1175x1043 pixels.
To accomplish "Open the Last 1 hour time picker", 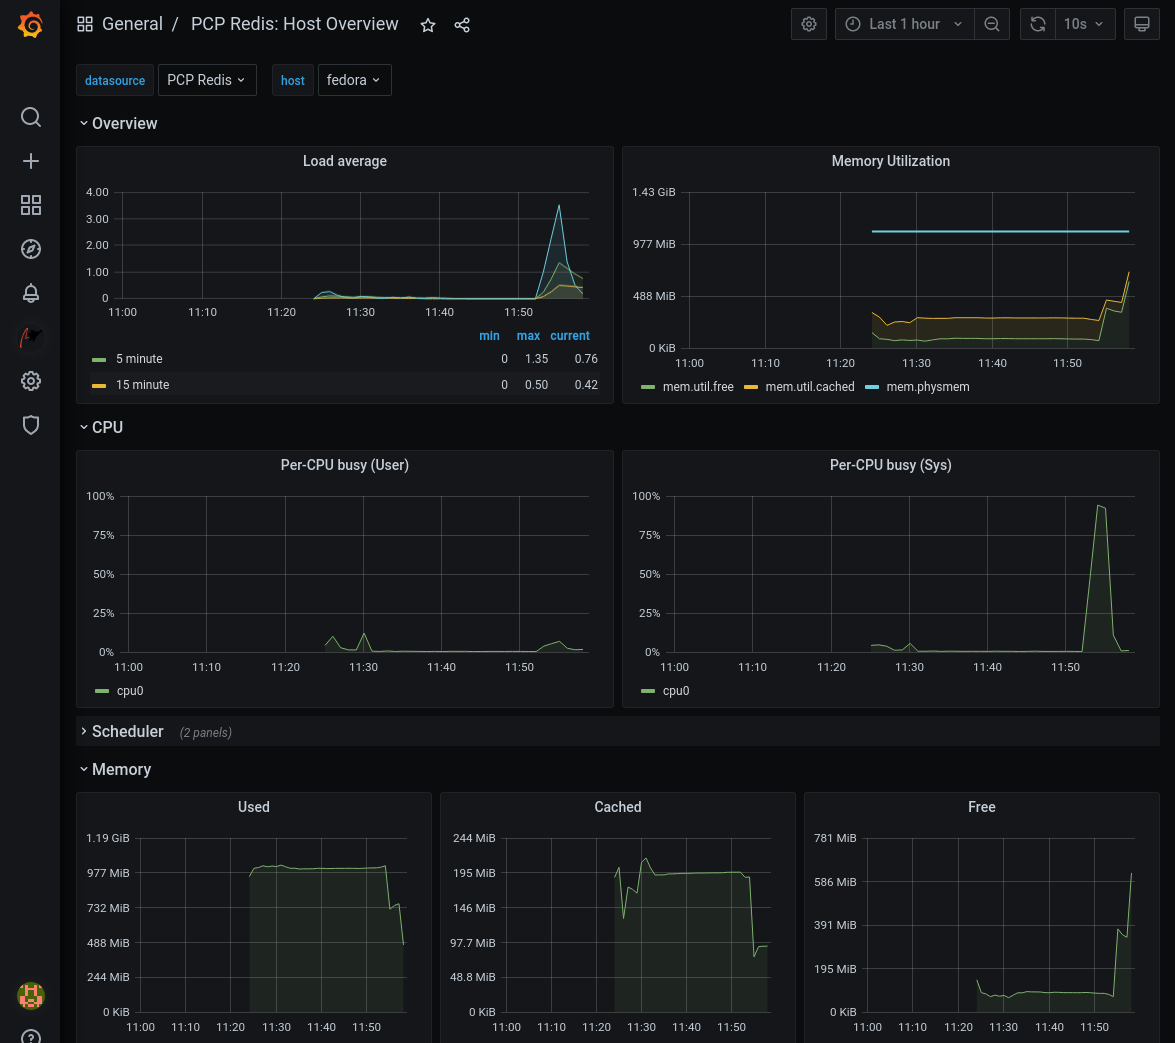I will (904, 24).
